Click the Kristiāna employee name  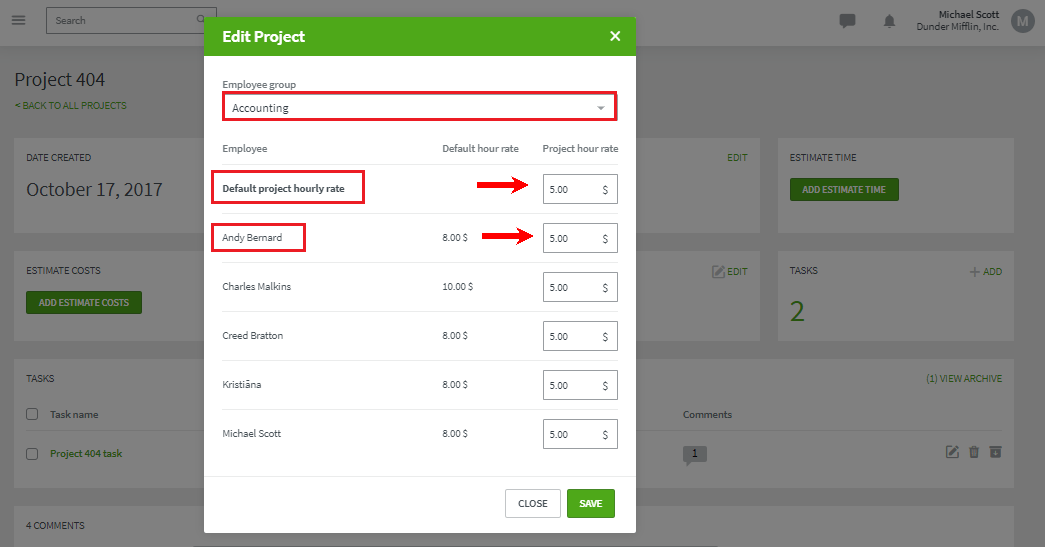coord(241,384)
